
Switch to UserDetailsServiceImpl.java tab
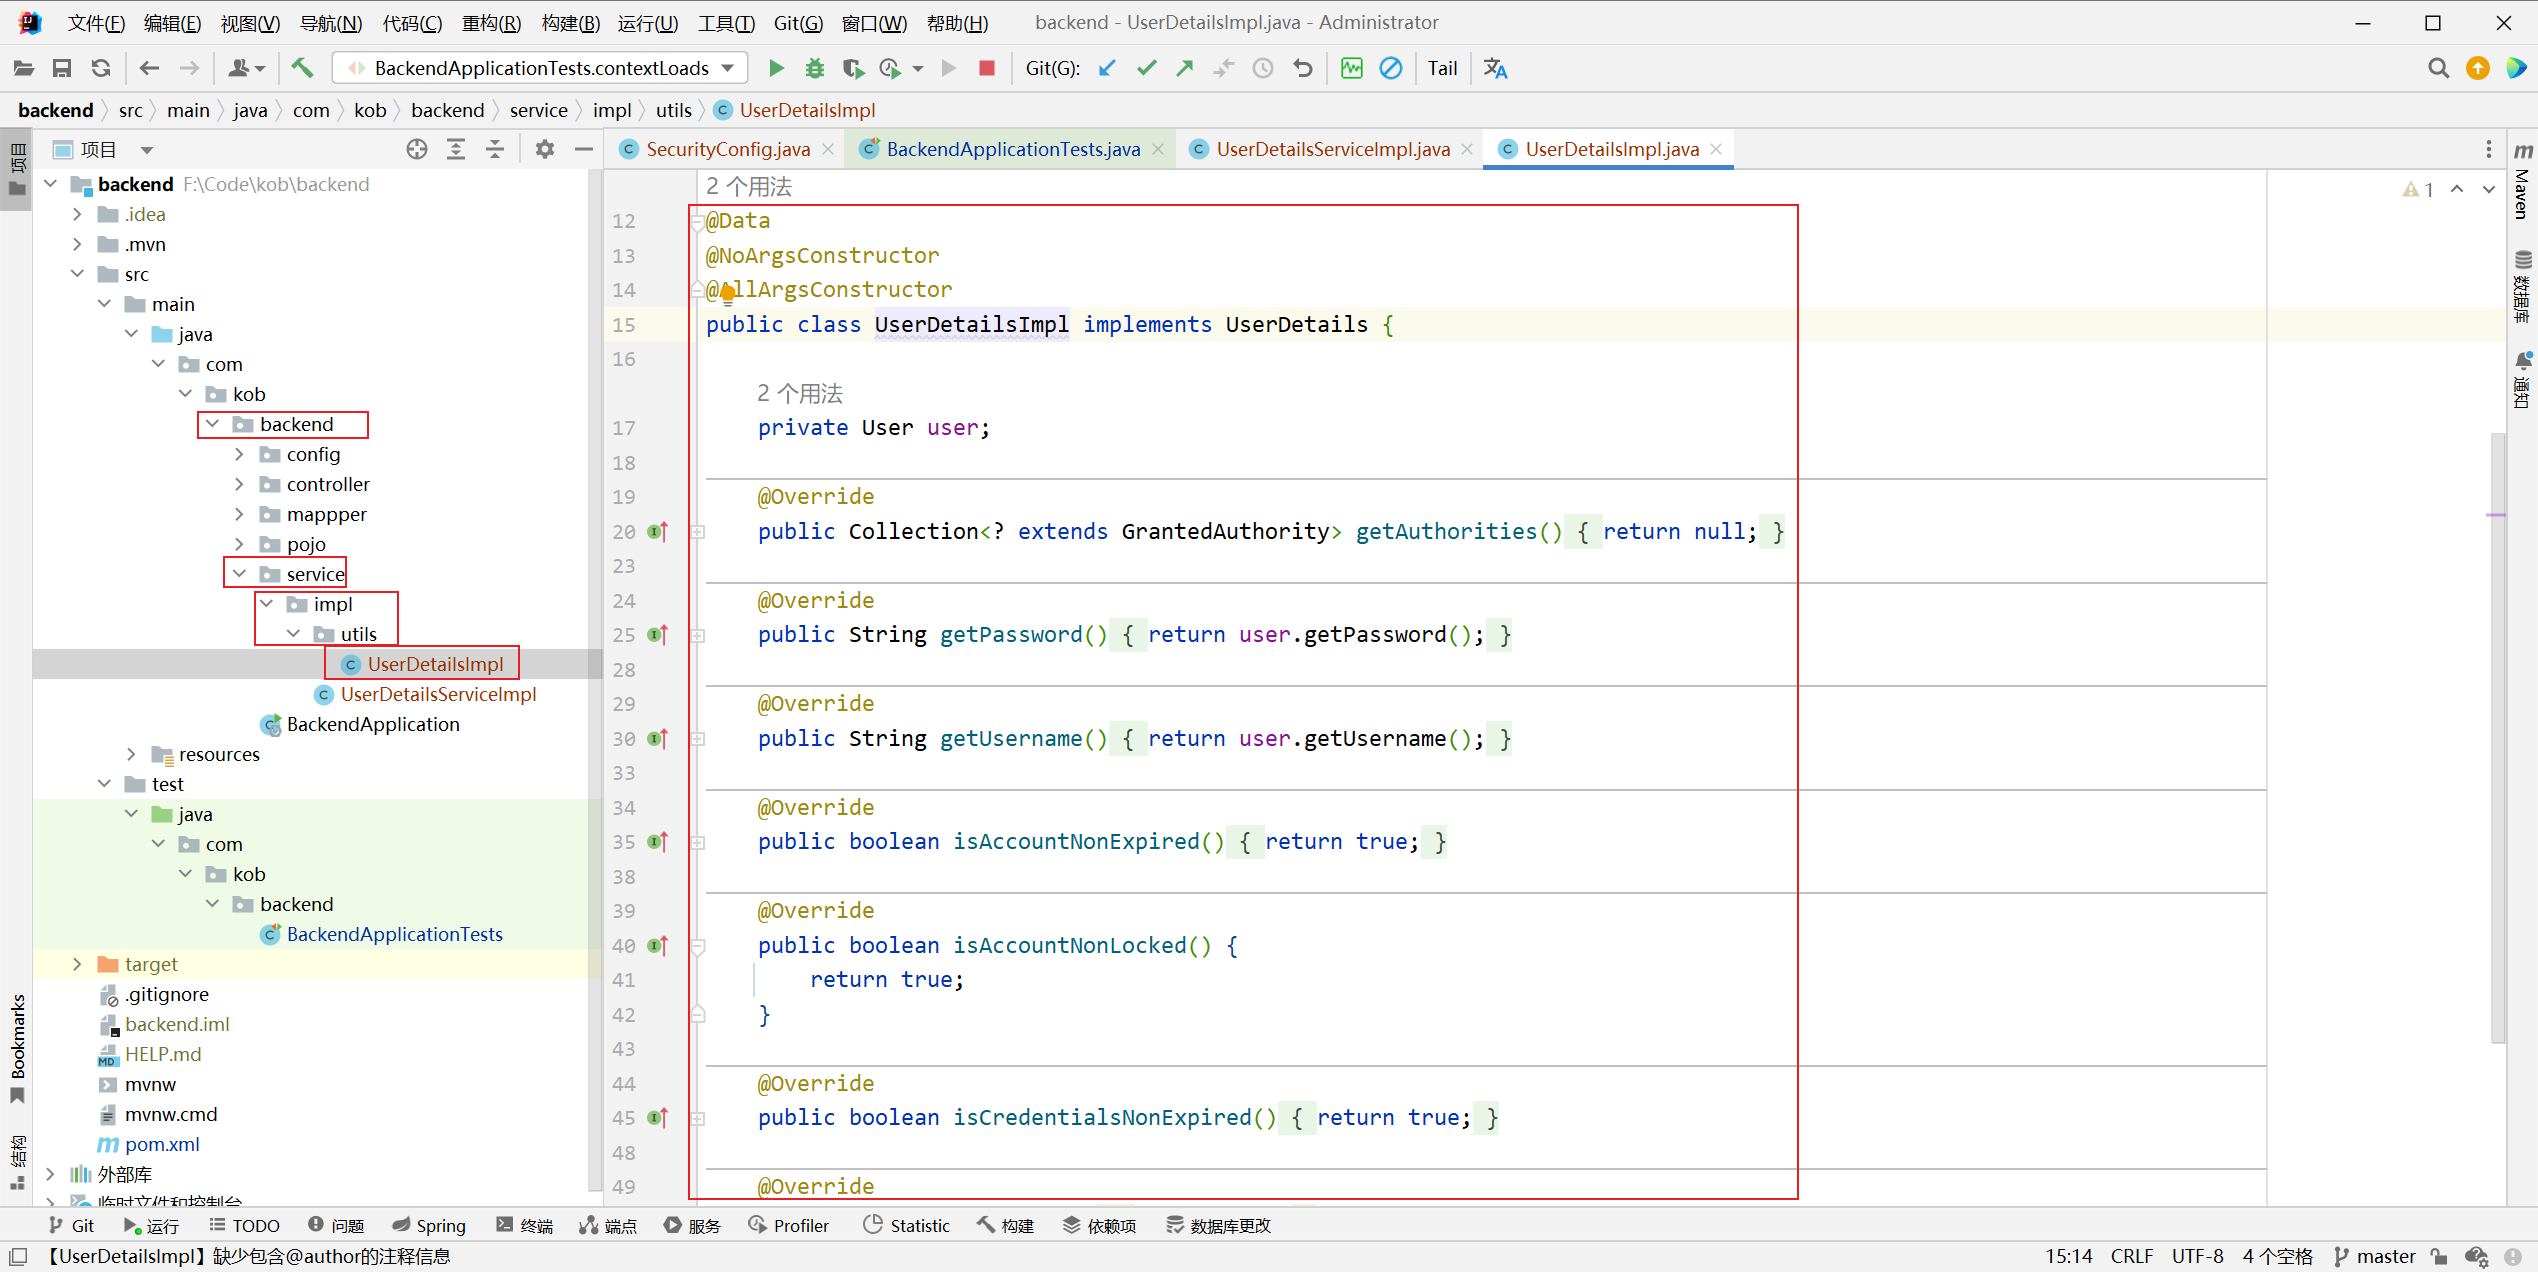click(1332, 149)
